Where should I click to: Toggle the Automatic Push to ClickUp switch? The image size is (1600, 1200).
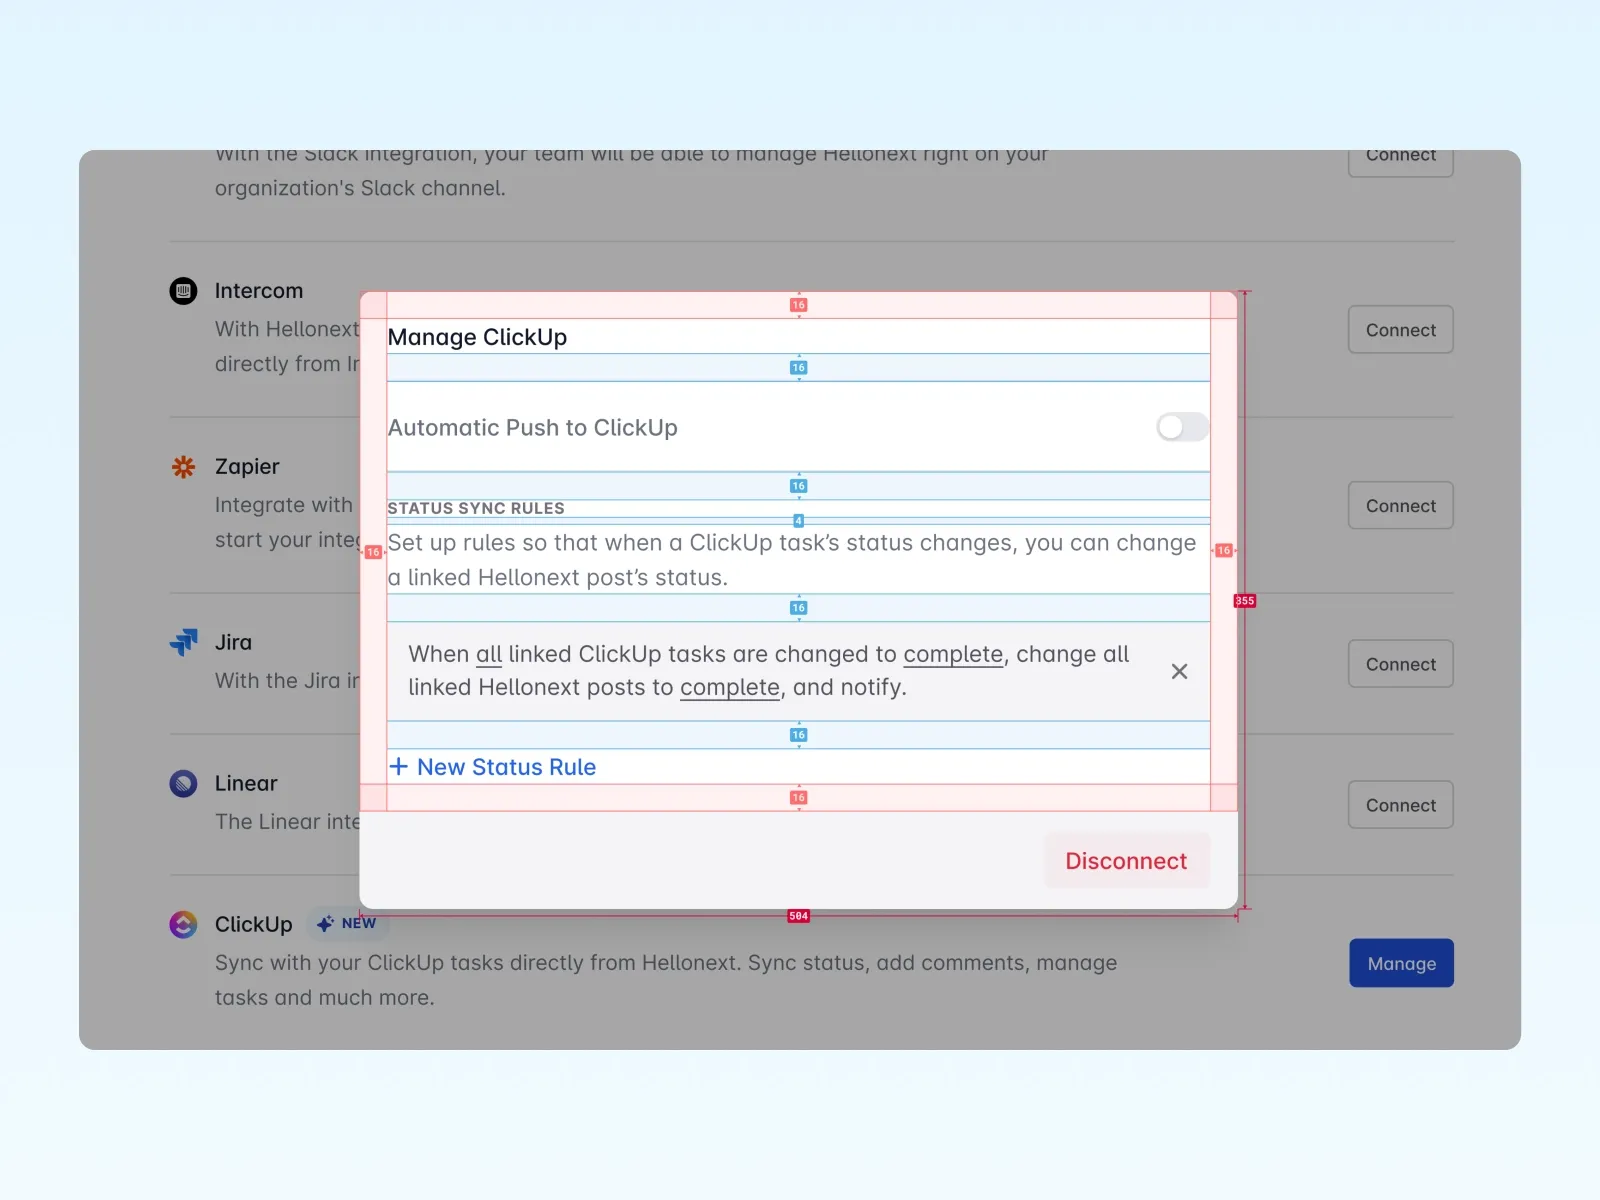click(1182, 427)
